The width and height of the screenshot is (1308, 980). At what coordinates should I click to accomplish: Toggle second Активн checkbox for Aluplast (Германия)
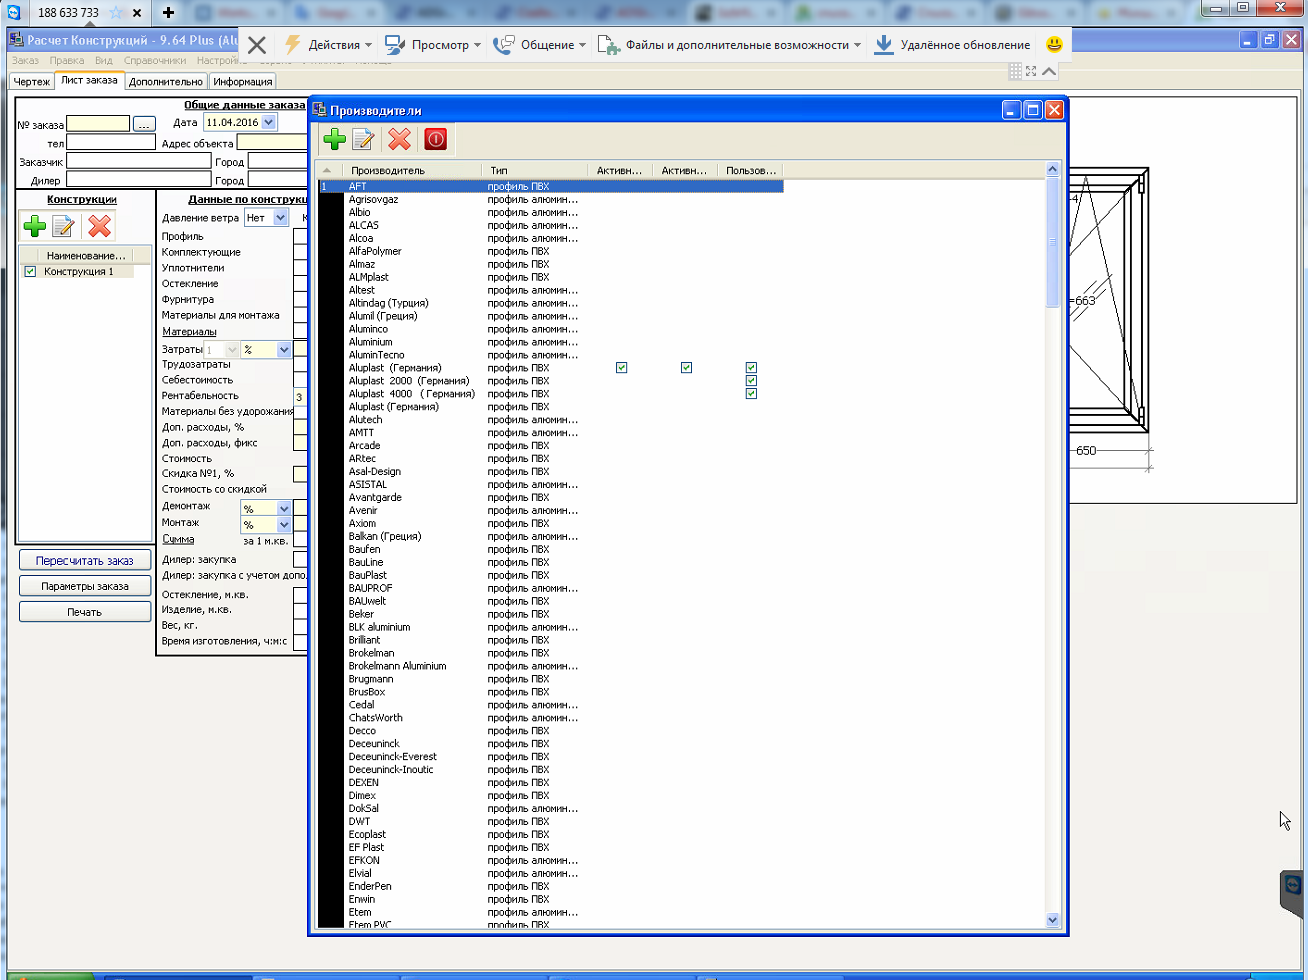pos(686,368)
